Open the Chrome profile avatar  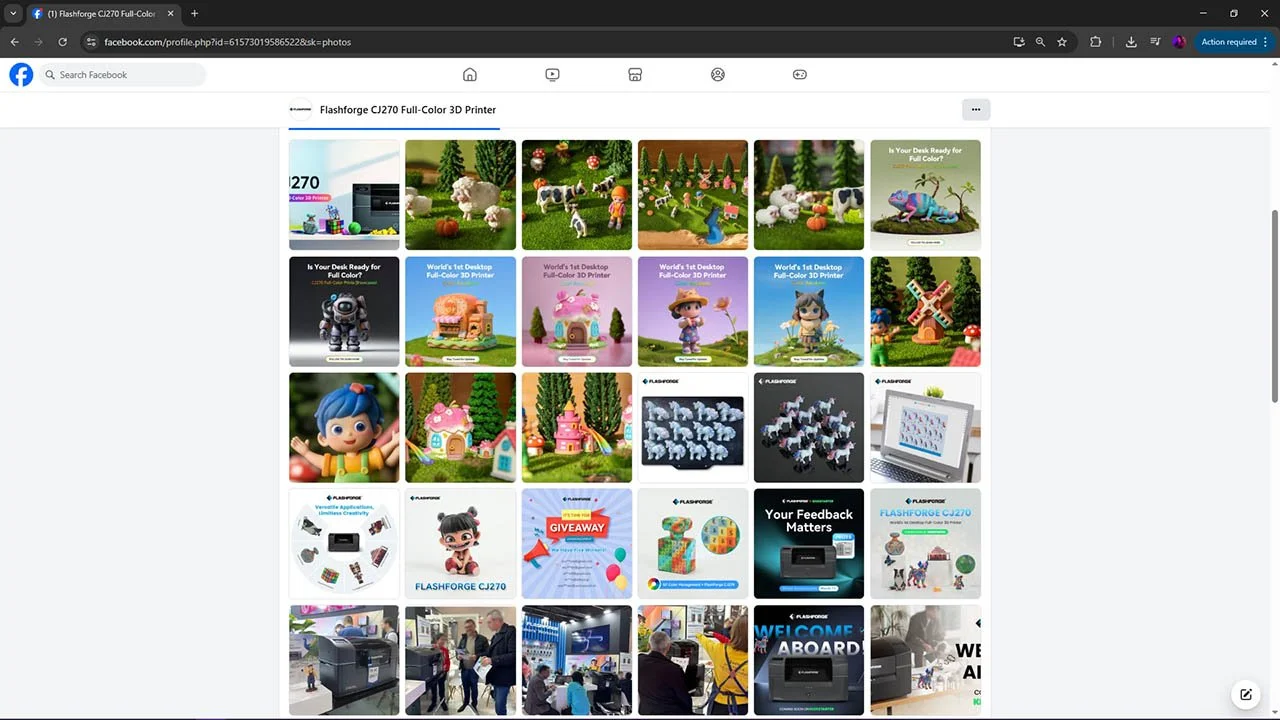click(x=1179, y=42)
